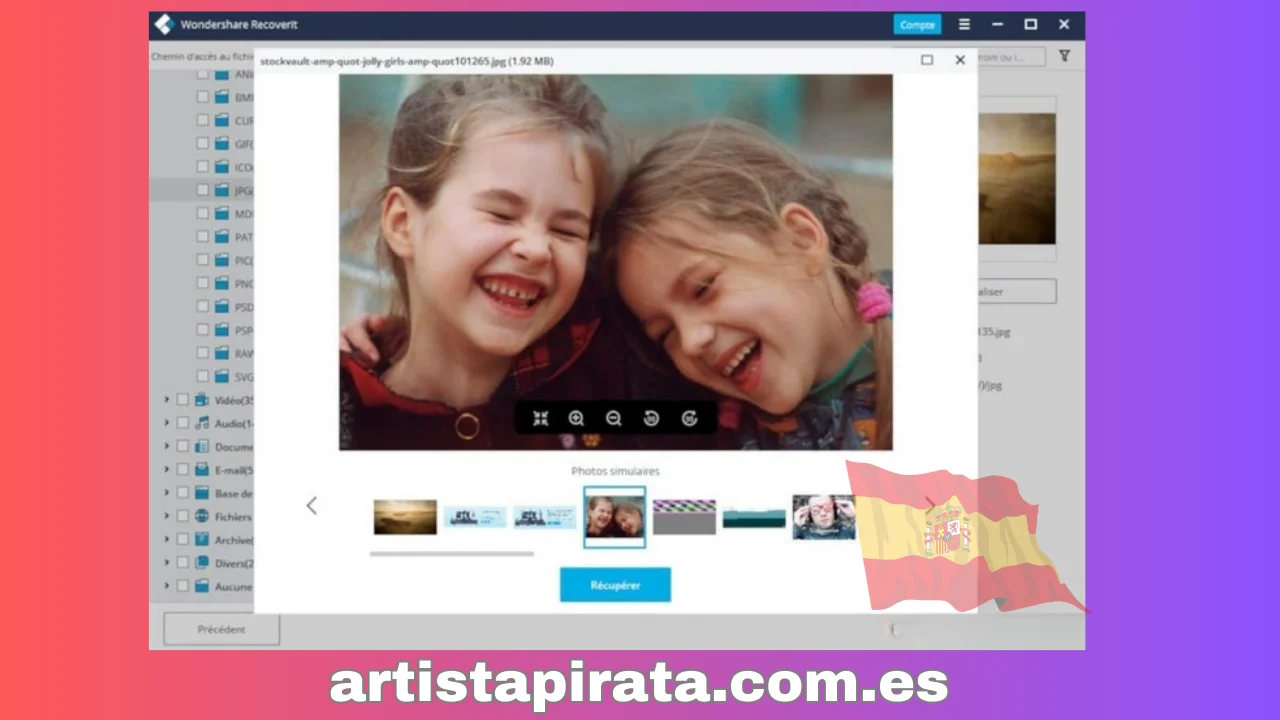Screen dimensions: 1280x720
Task: Click the file name search field
Action: click(1012, 57)
